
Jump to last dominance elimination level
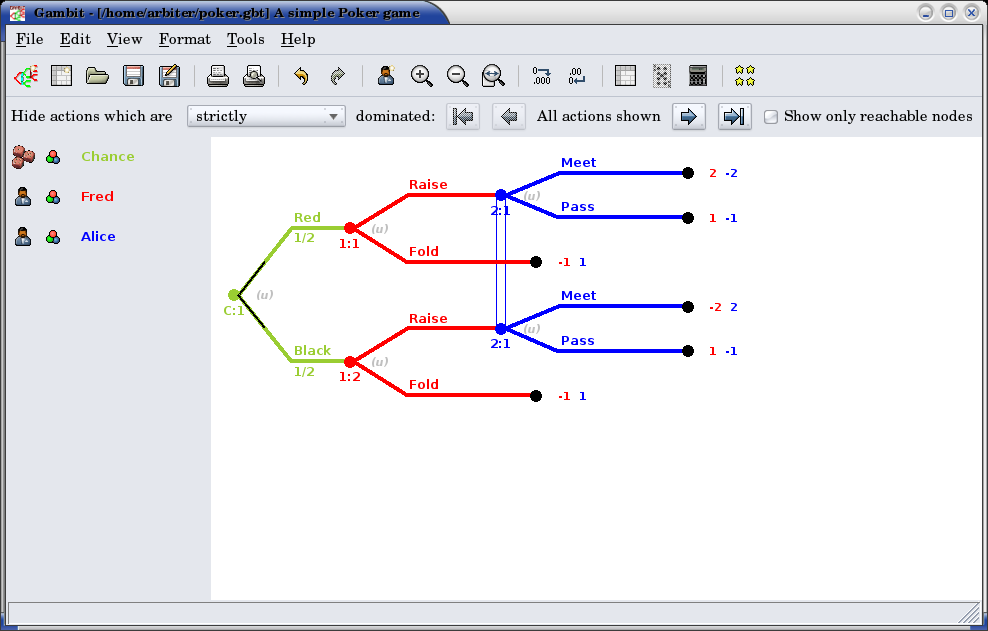point(734,116)
